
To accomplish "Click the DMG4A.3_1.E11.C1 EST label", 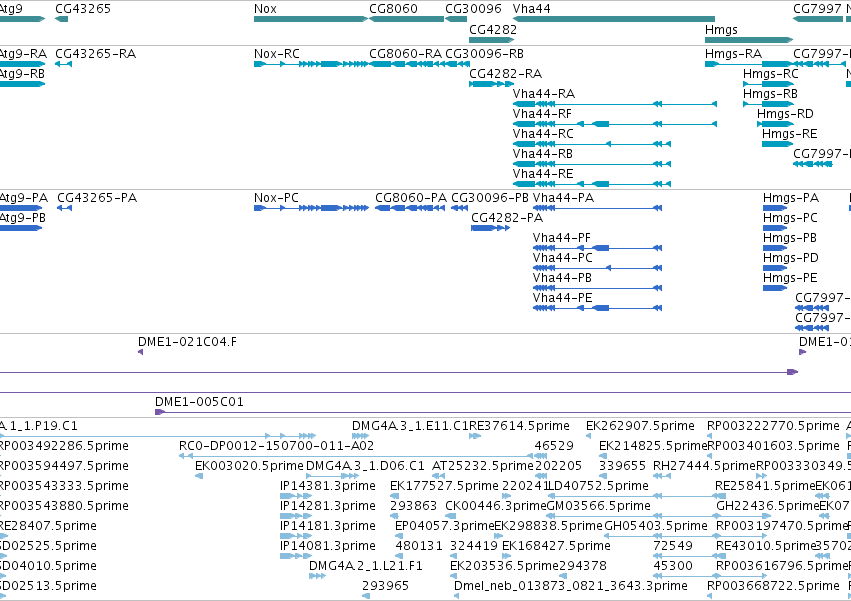I will pos(410,426).
